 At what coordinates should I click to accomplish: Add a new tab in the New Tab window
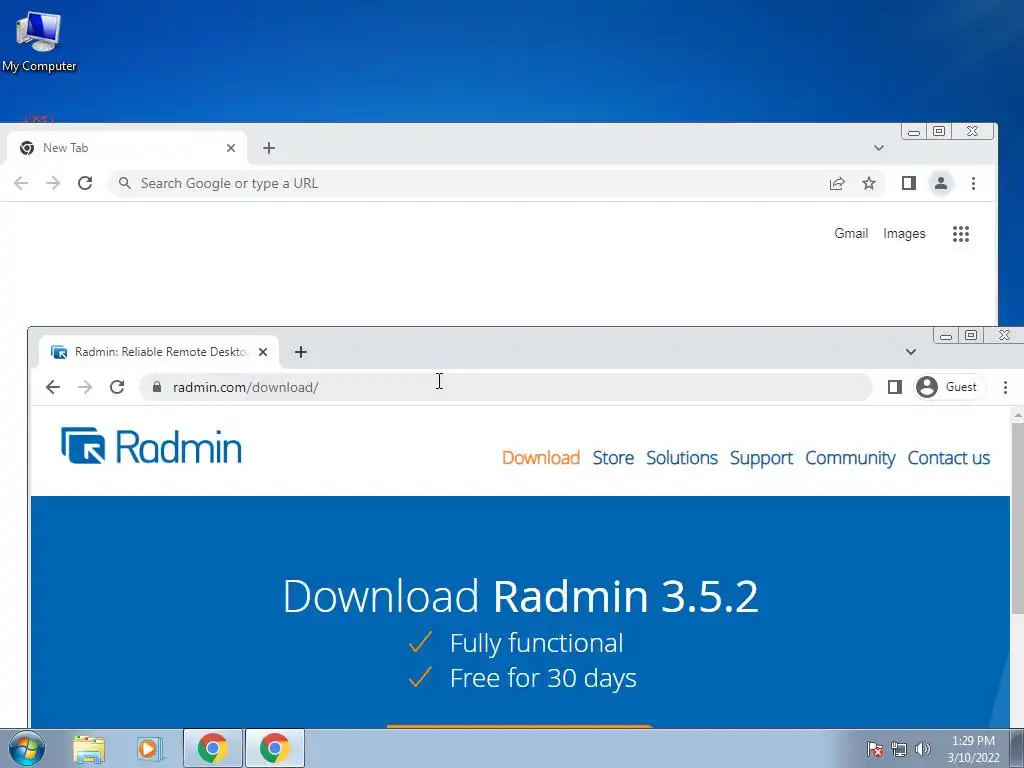268,148
